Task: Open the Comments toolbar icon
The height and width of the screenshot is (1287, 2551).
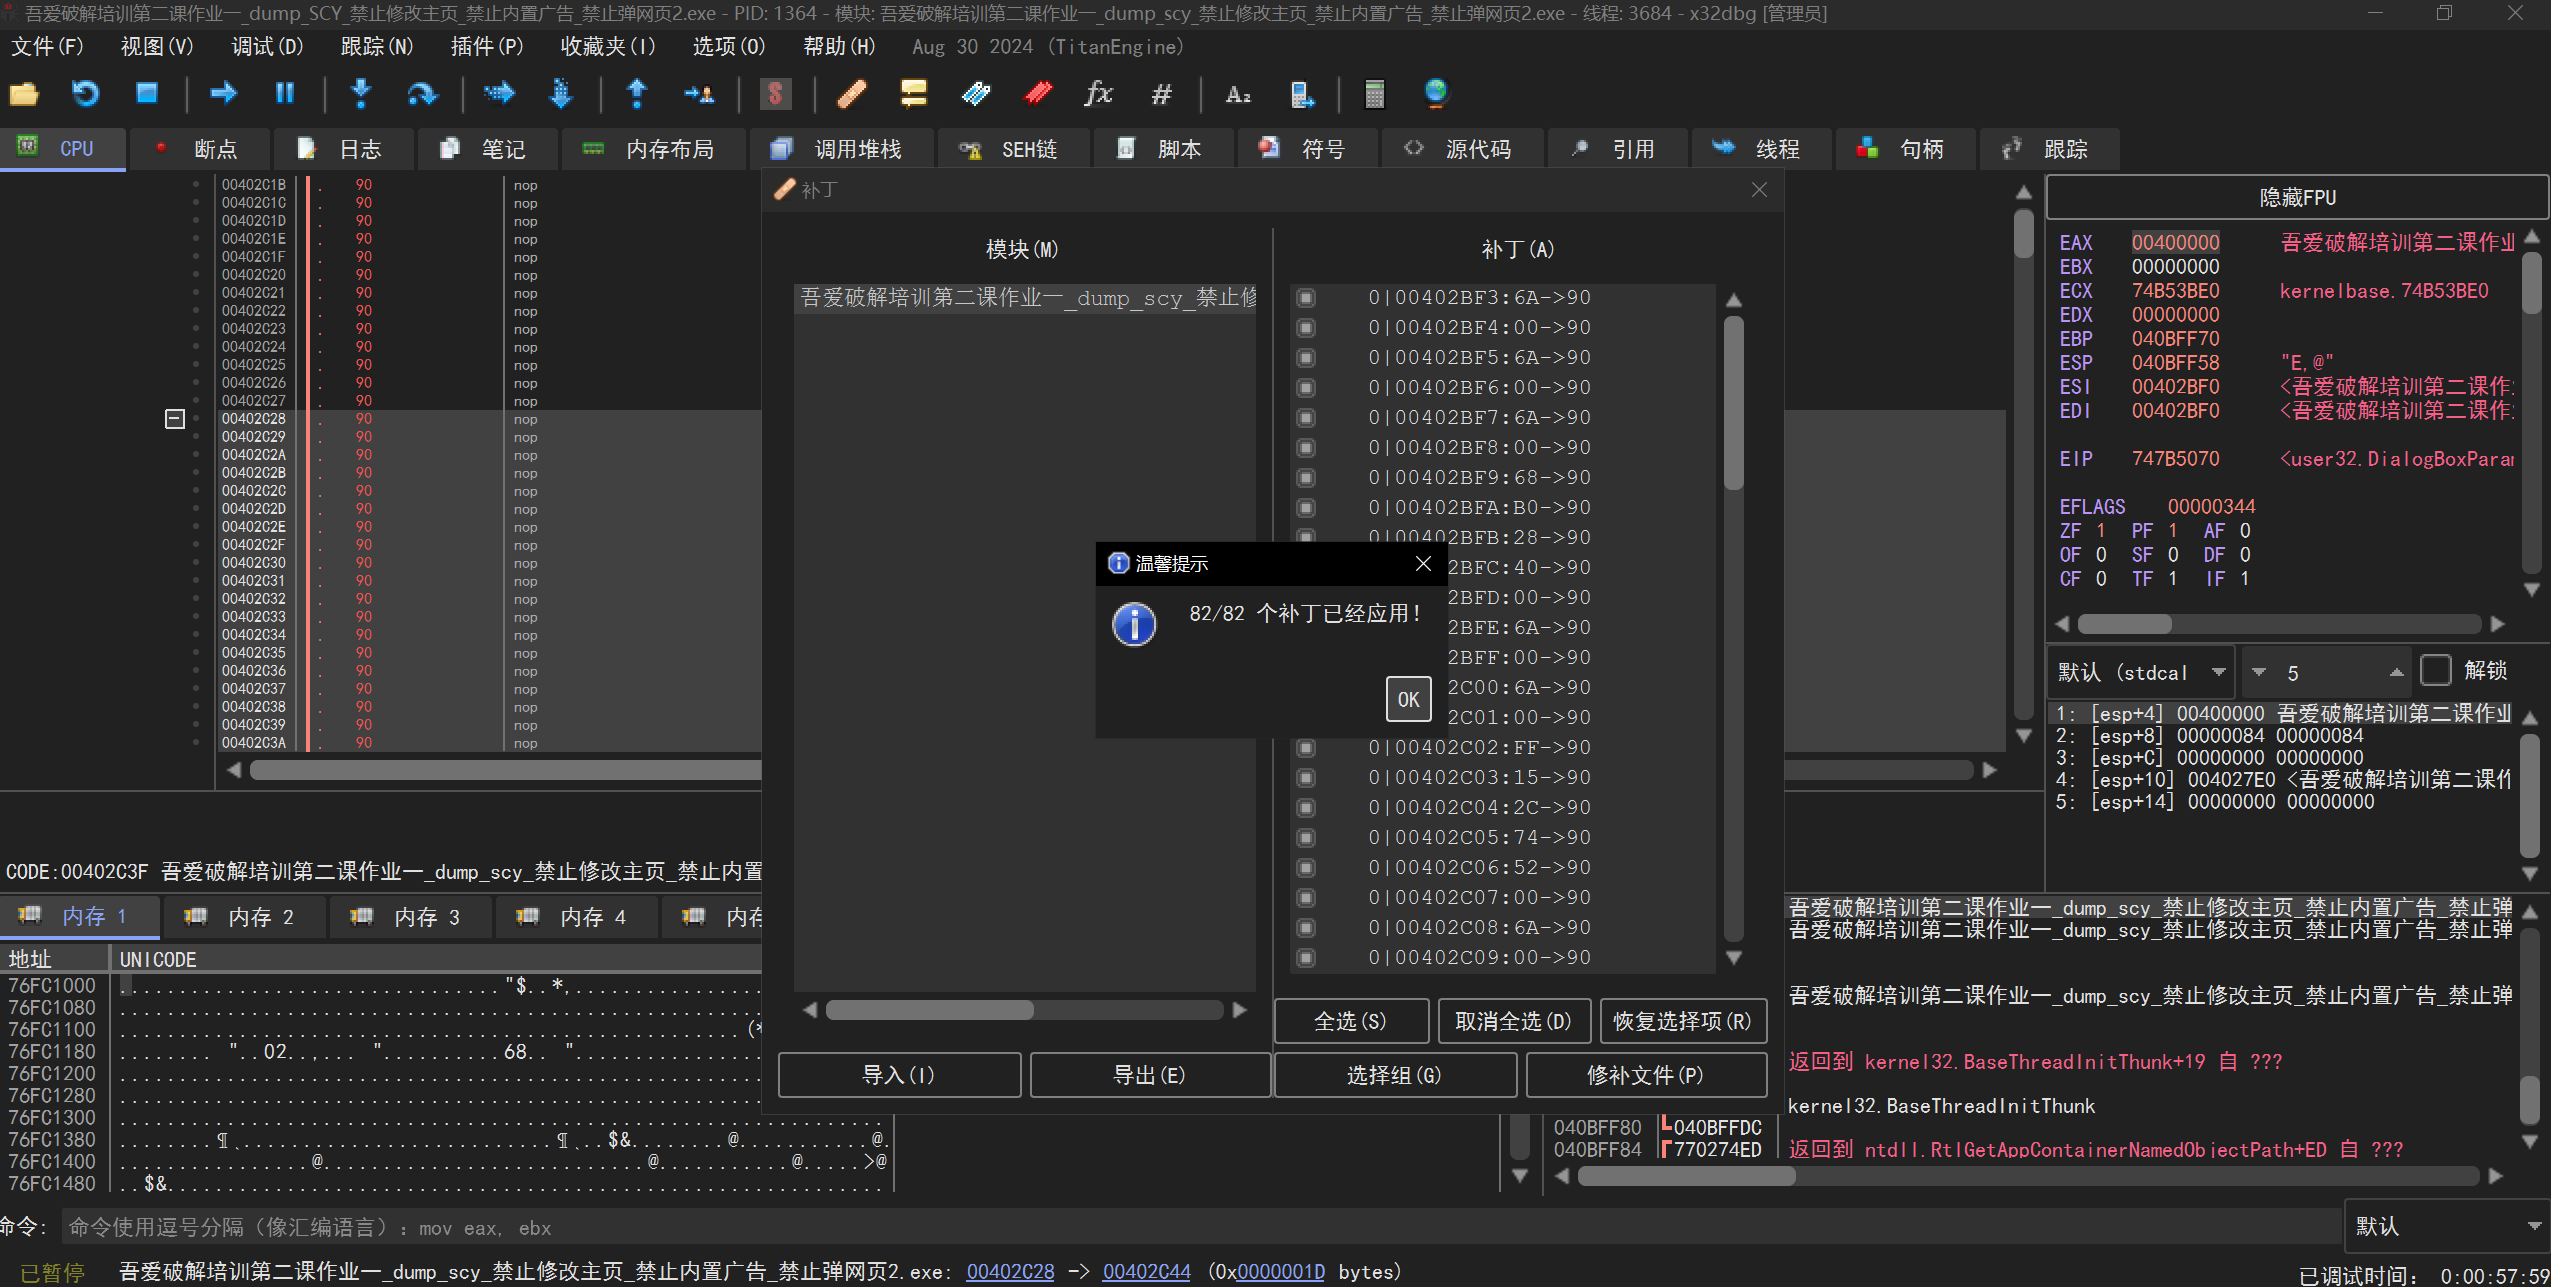Action: click(x=913, y=94)
